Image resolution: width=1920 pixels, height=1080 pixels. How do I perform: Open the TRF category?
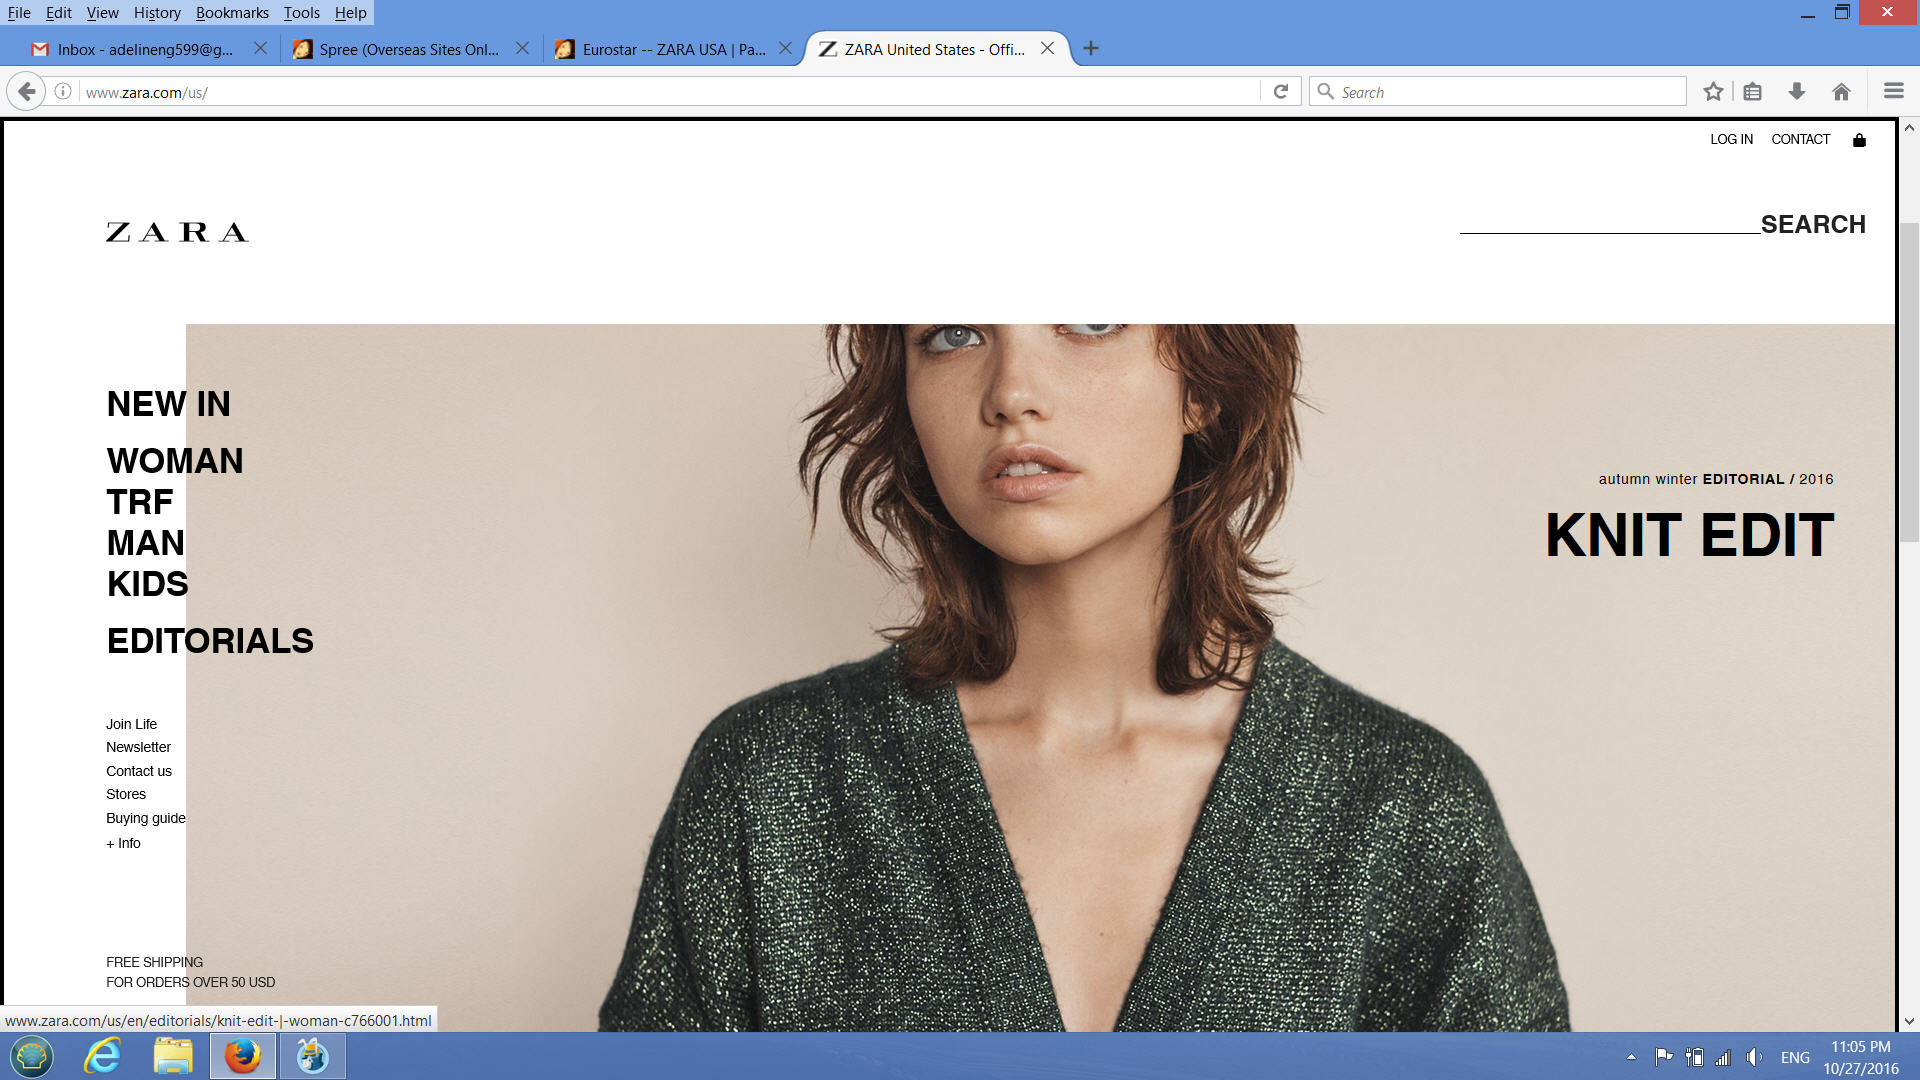tap(140, 502)
